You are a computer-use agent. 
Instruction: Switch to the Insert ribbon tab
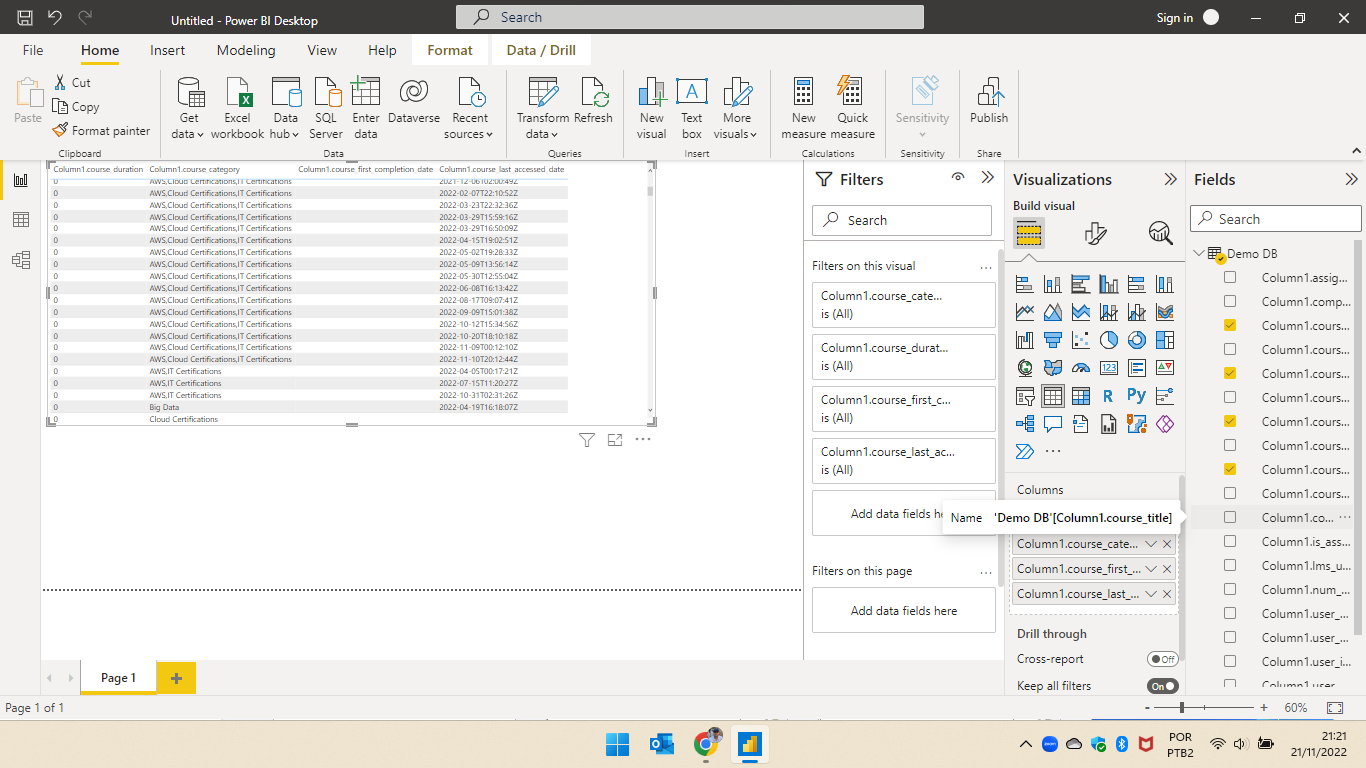point(167,50)
